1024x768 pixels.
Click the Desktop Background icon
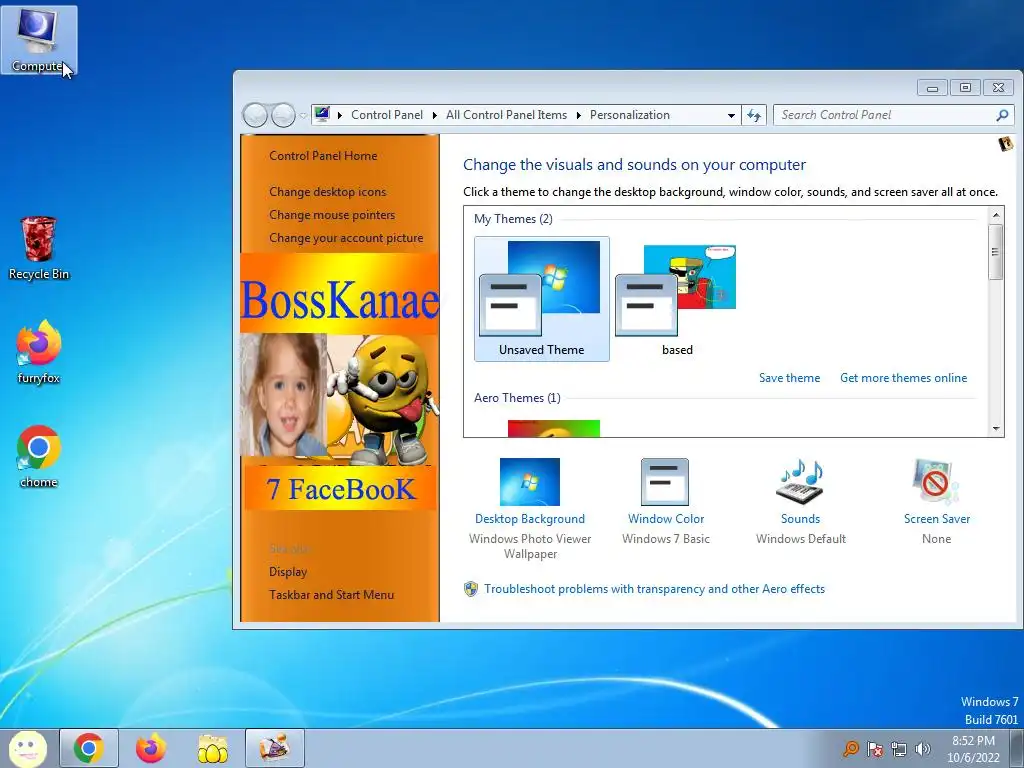click(530, 482)
